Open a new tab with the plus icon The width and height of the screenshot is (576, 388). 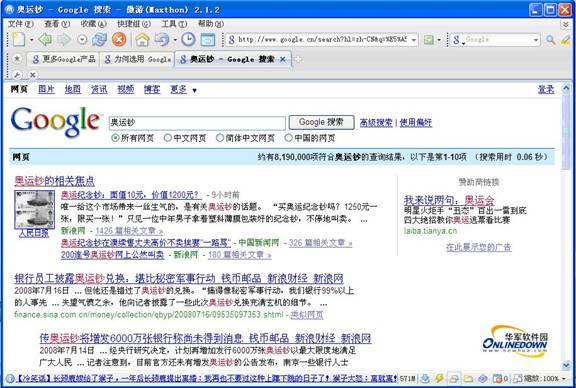coord(298,59)
